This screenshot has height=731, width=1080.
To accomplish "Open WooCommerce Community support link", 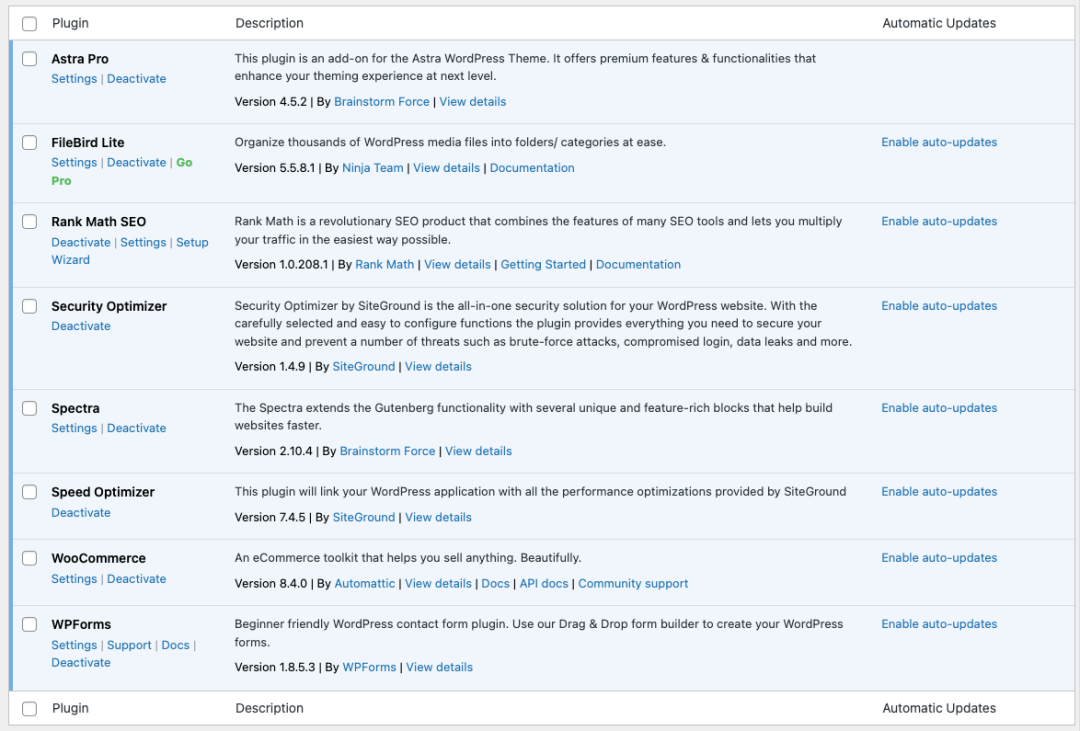I will (x=632, y=583).
